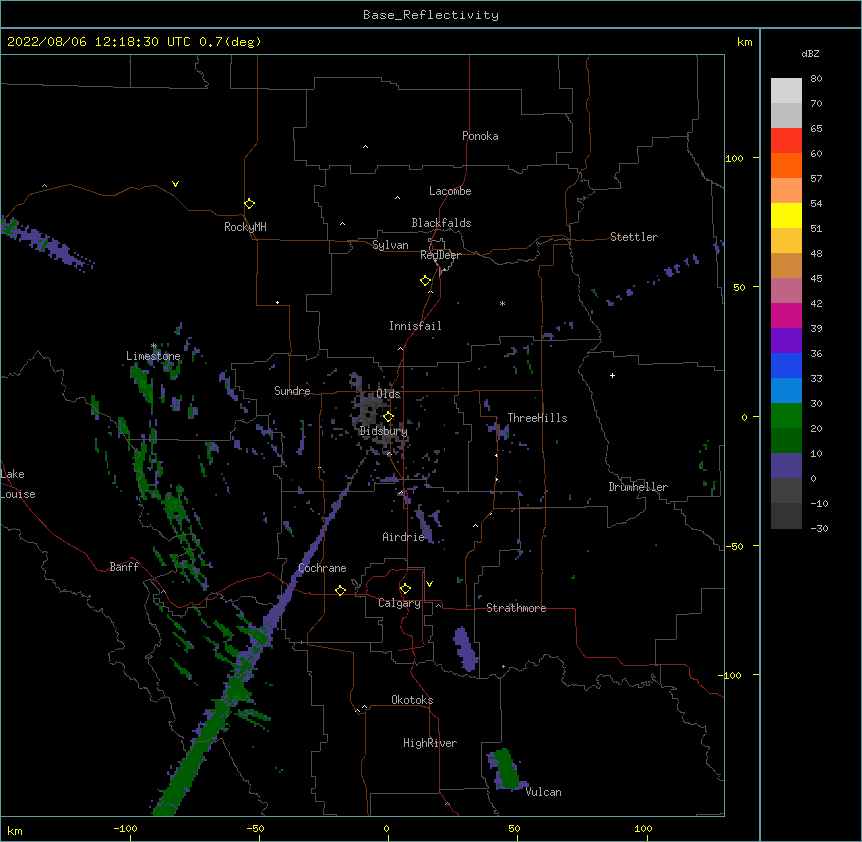
Task: Select the yellow diamond marker above Calgary
Action: click(x=405, y=589)
